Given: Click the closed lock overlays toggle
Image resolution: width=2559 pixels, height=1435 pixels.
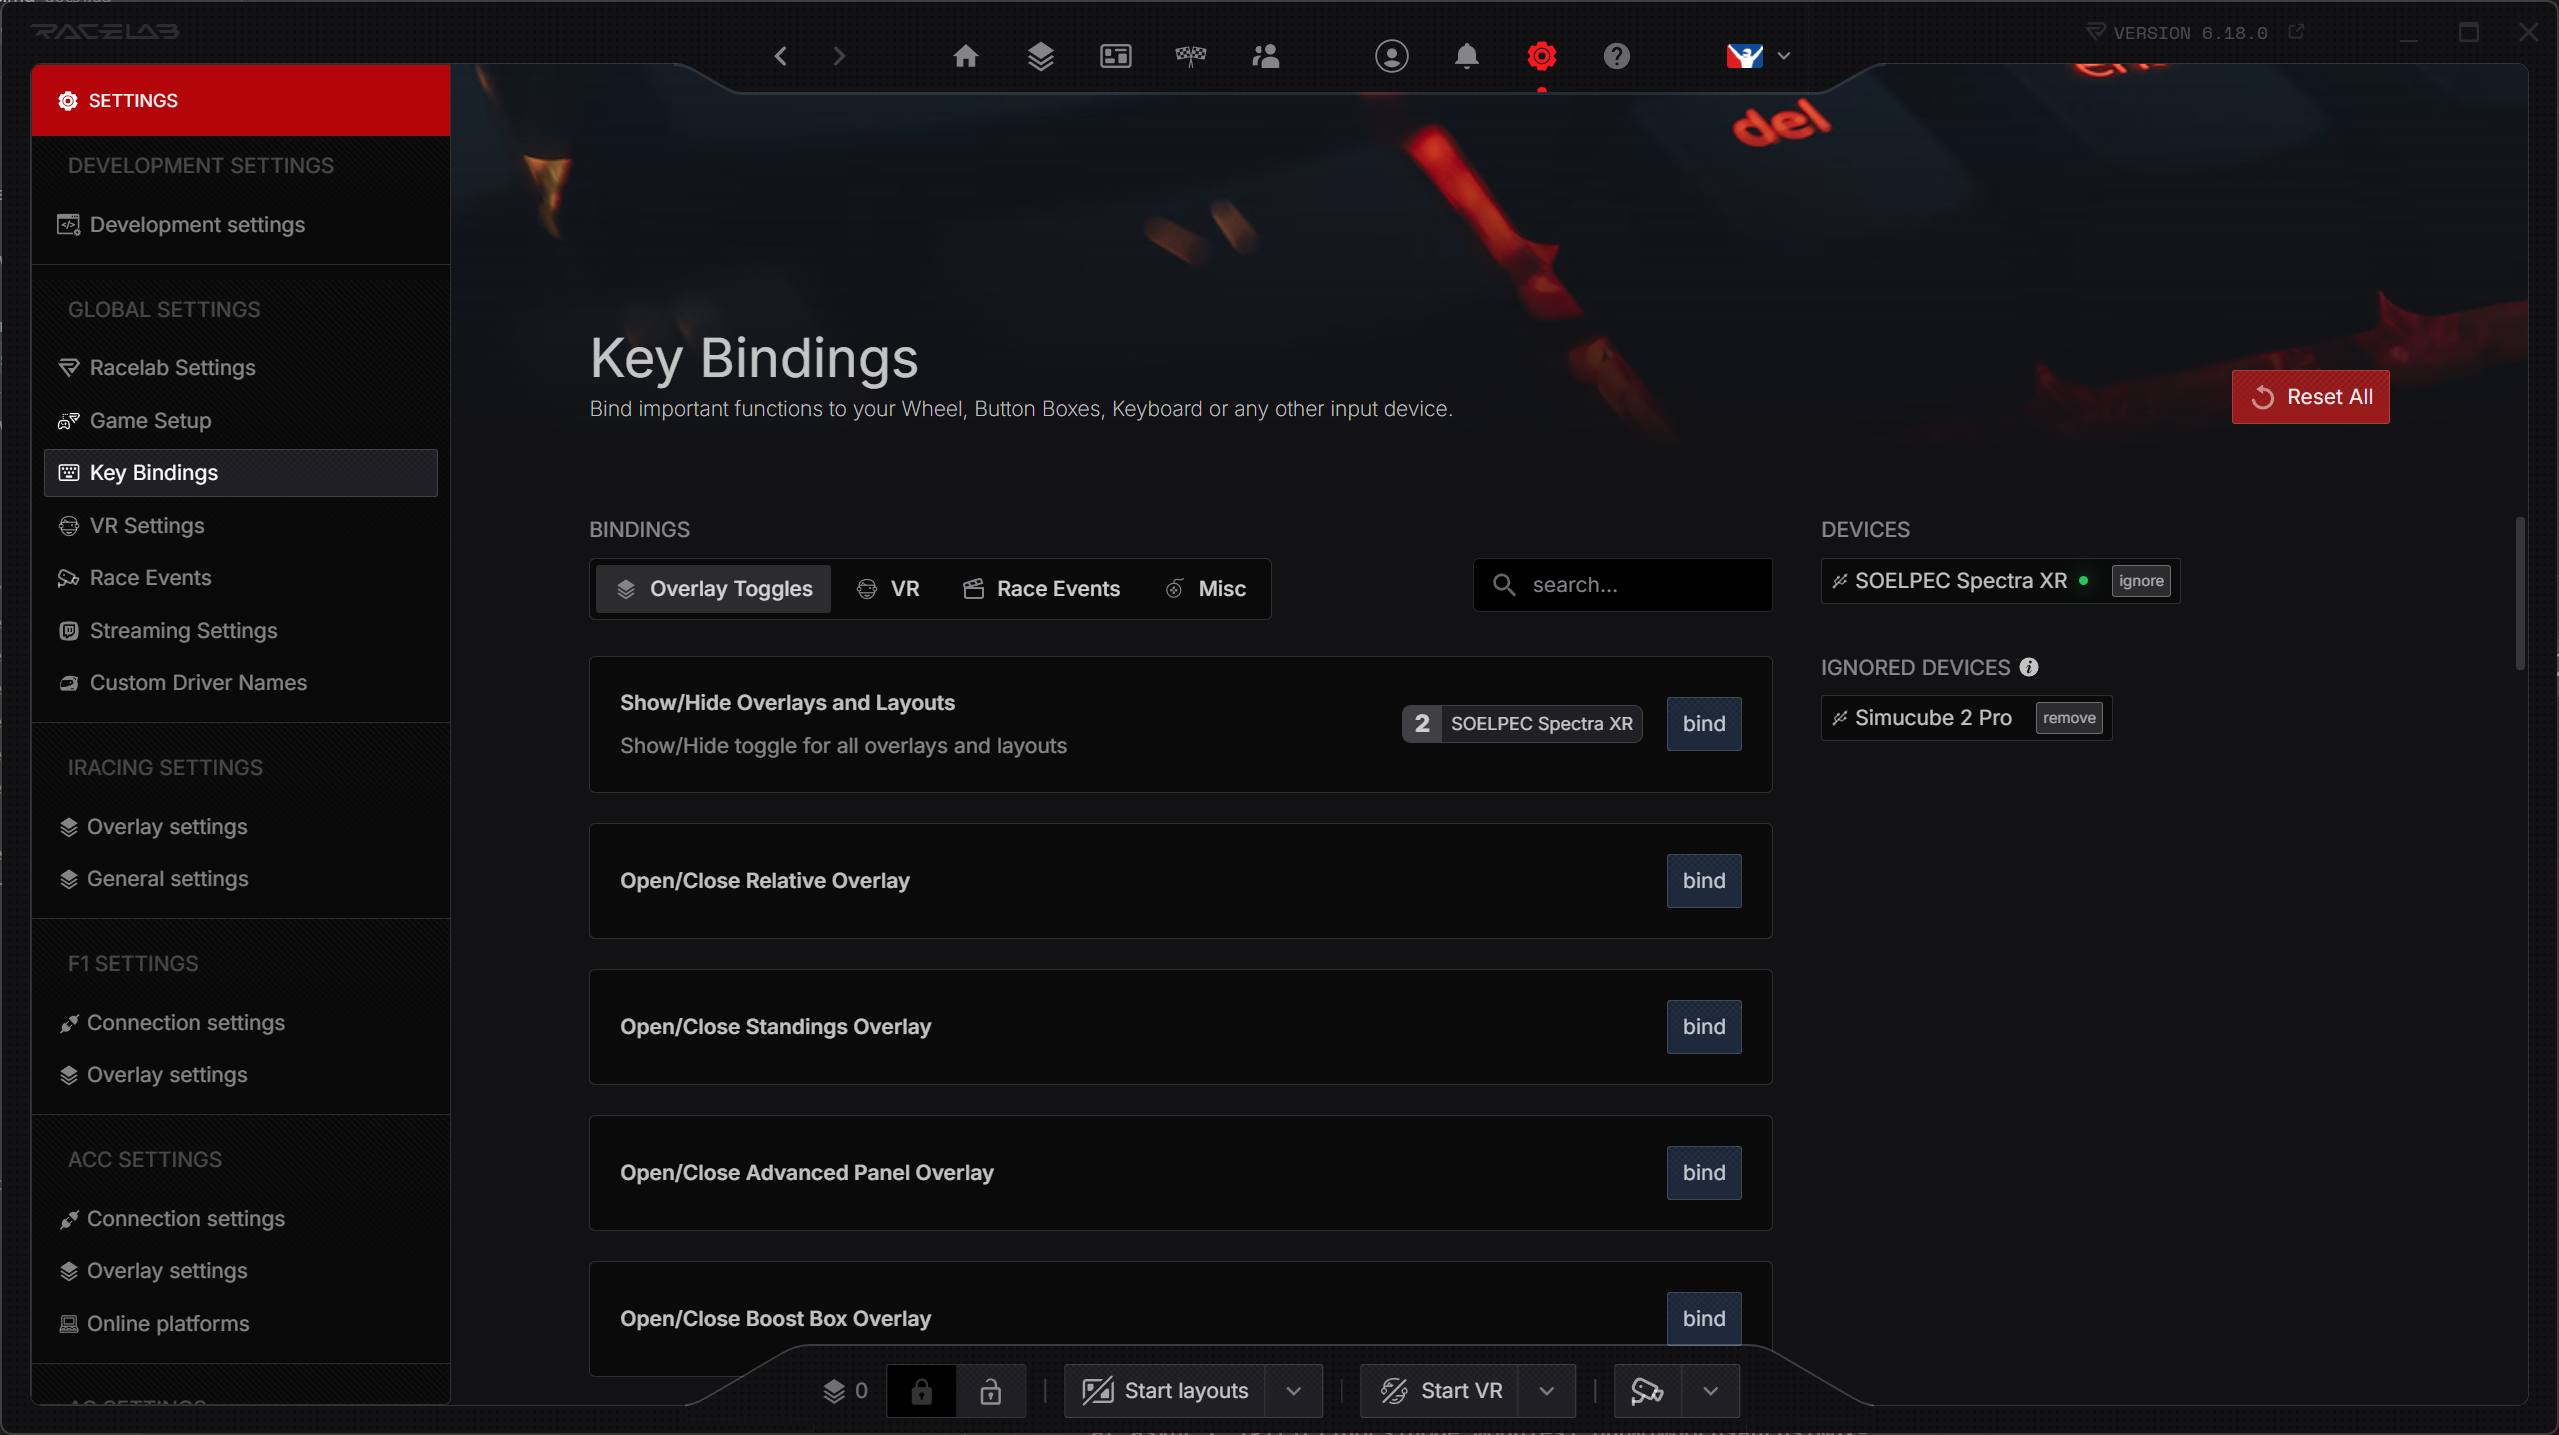Looking at the screenshot, I should click(x=921, y=1391).
